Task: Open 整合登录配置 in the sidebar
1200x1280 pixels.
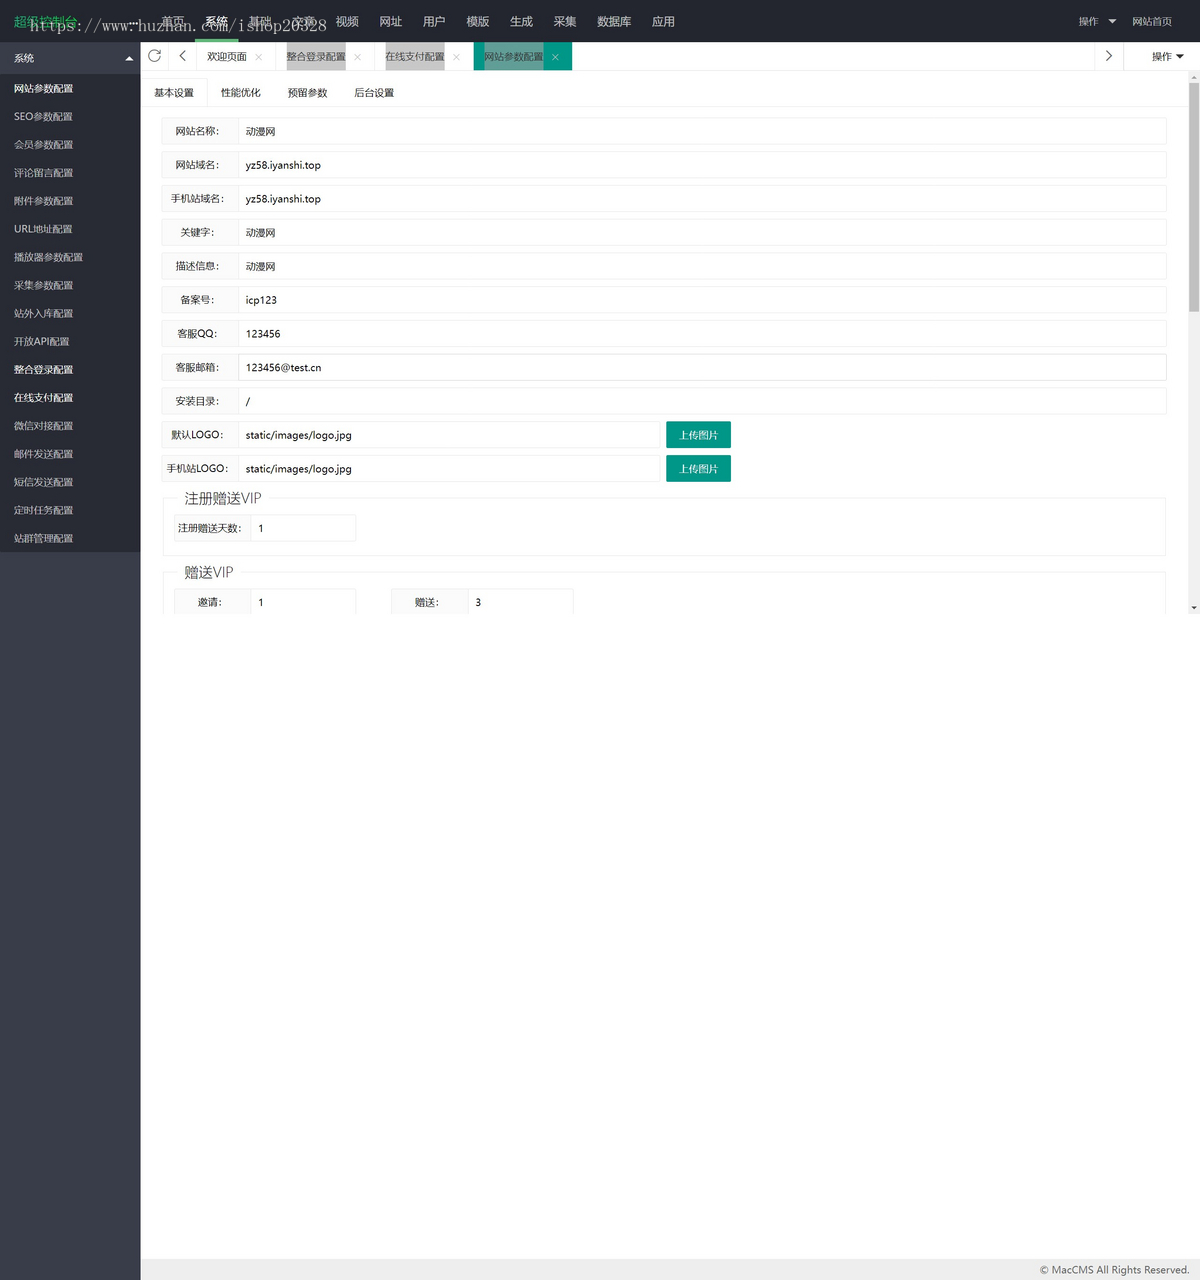Action: coord(70,369)
